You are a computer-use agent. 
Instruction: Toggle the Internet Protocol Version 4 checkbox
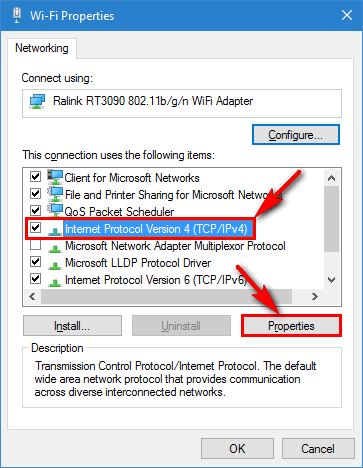click(35, 228)
